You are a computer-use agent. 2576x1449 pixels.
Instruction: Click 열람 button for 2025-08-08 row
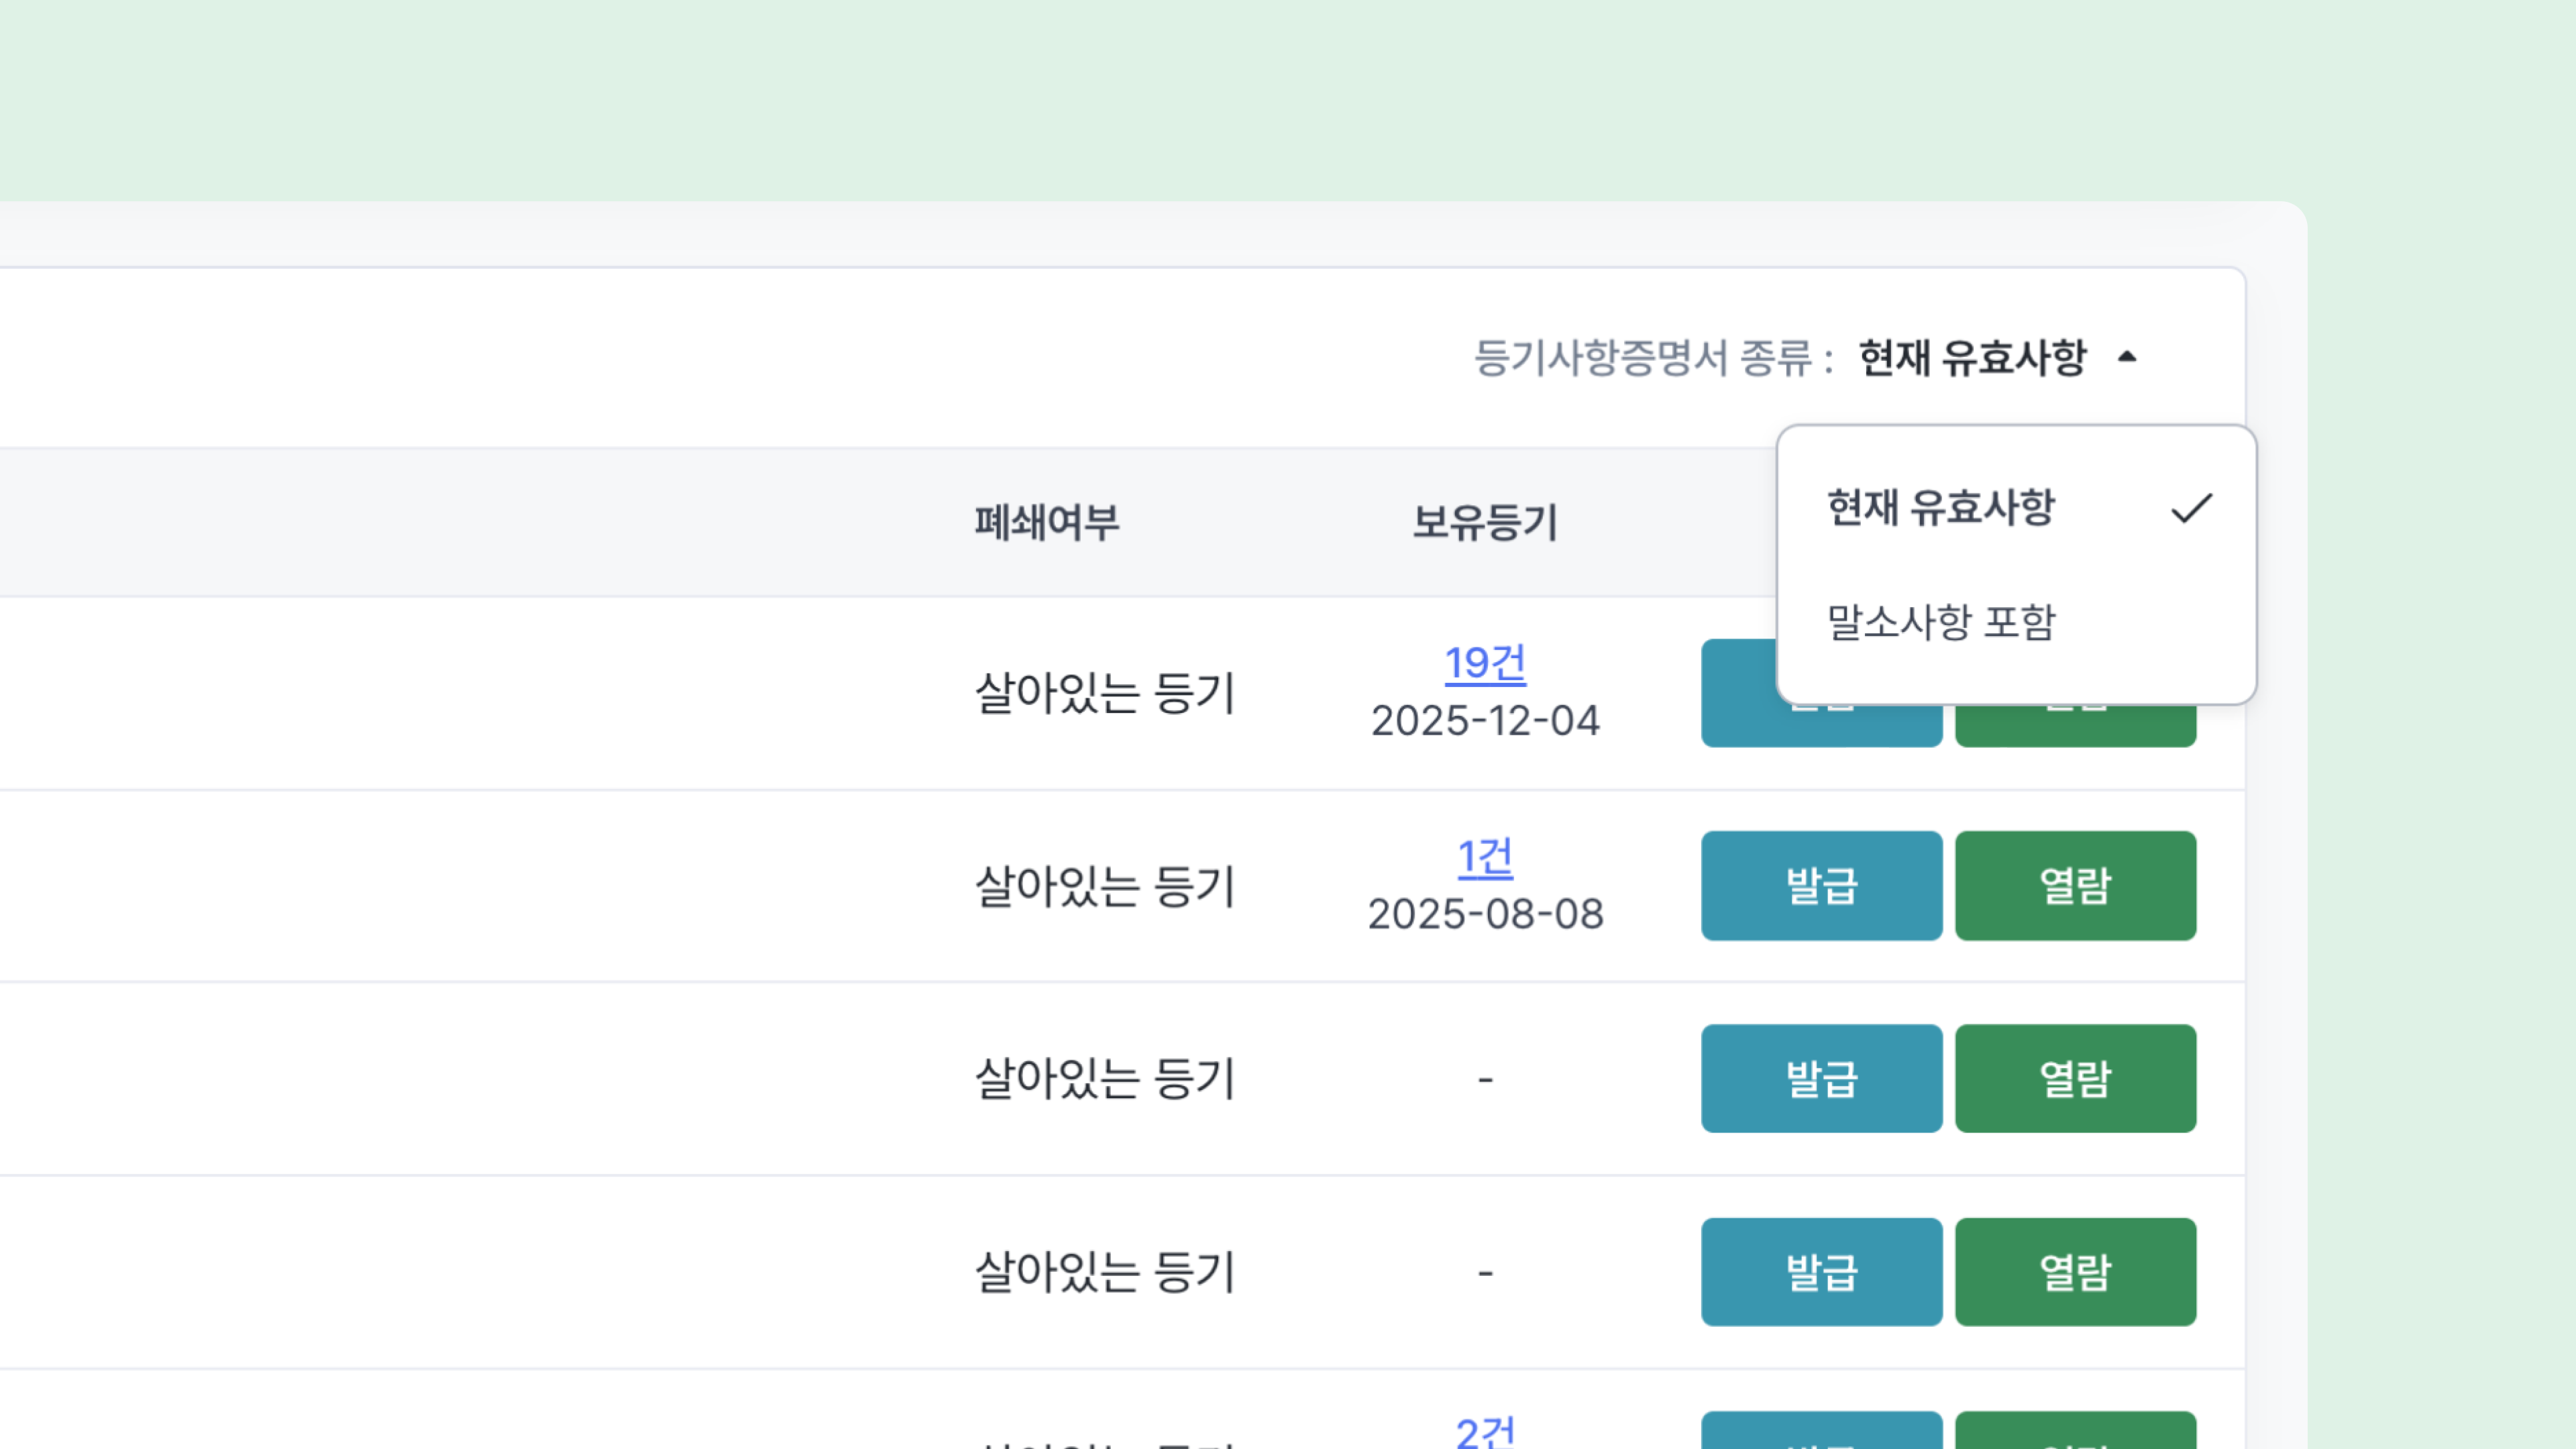click(2075, 886)
